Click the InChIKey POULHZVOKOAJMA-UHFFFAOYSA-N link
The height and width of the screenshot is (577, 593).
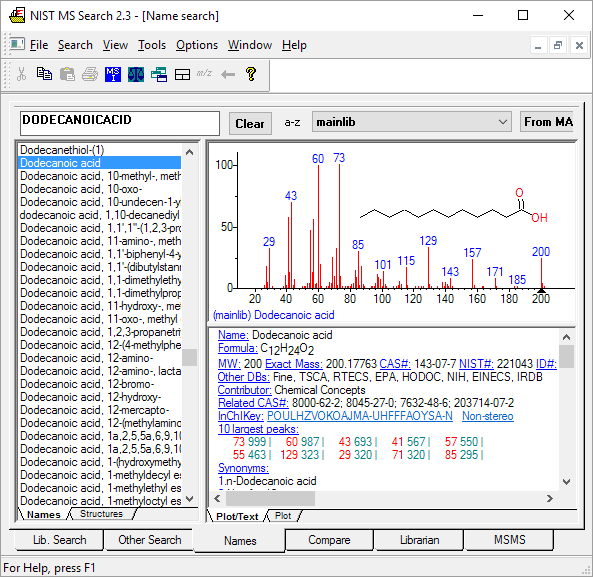pos(360,416)
